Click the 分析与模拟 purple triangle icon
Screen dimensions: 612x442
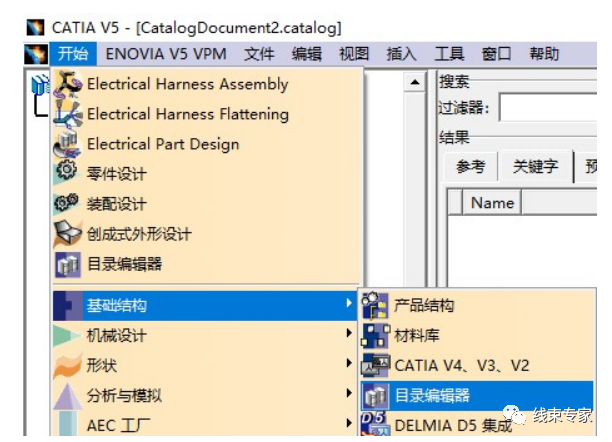pos(68,396)
